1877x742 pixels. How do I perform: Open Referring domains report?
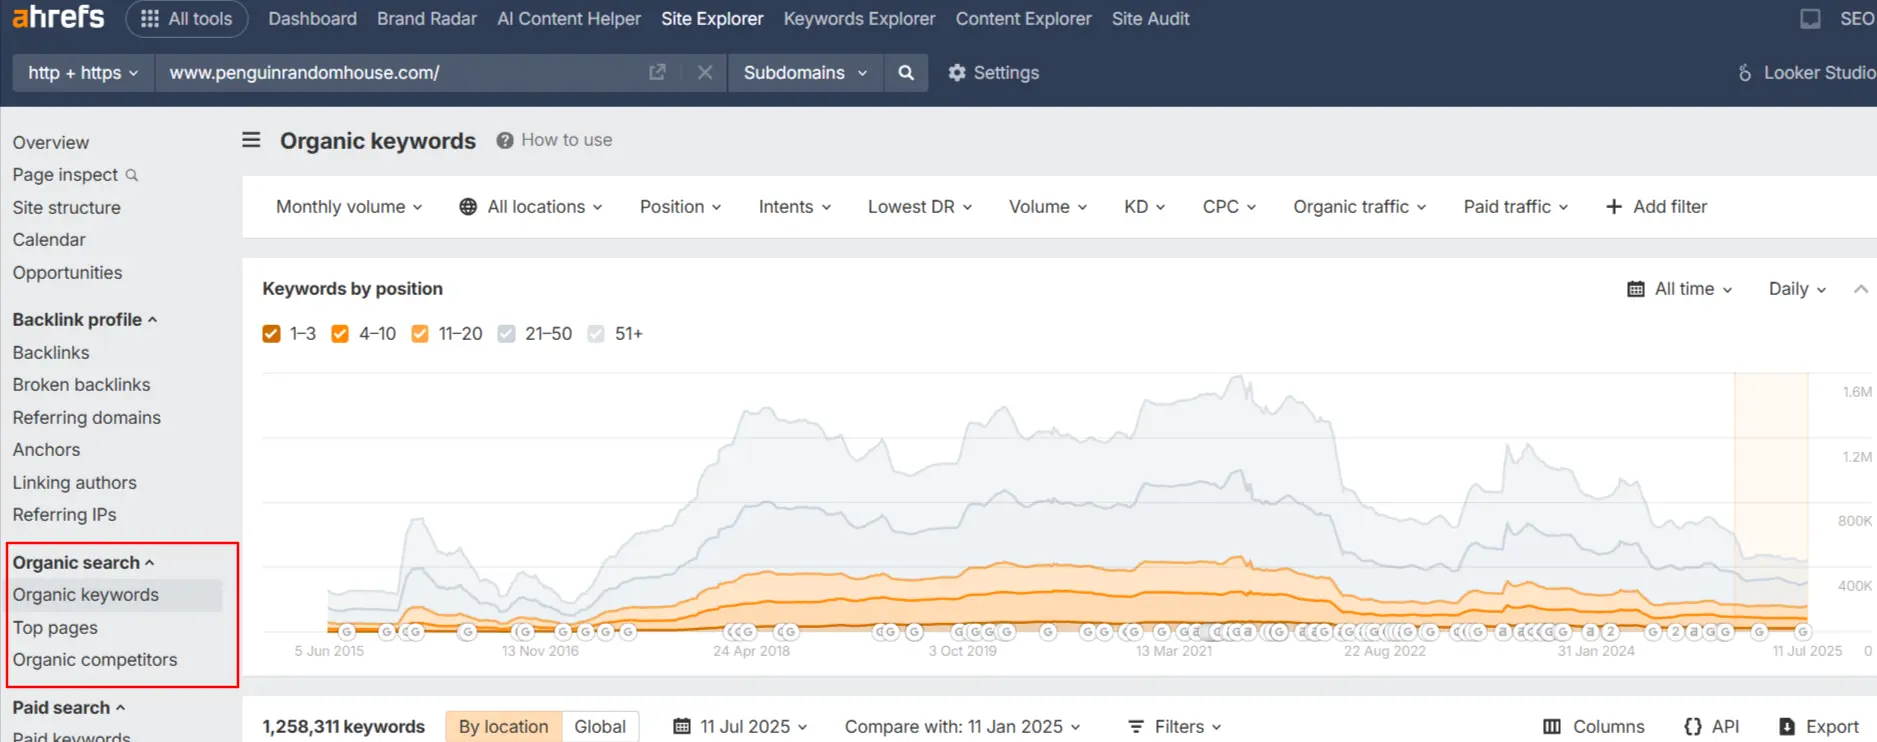[86, 418]
